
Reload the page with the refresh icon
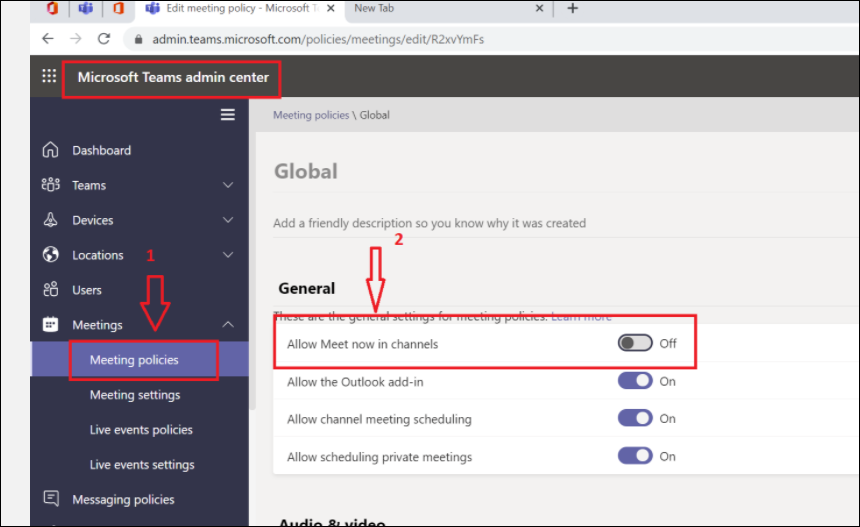(x=104, y=39)
